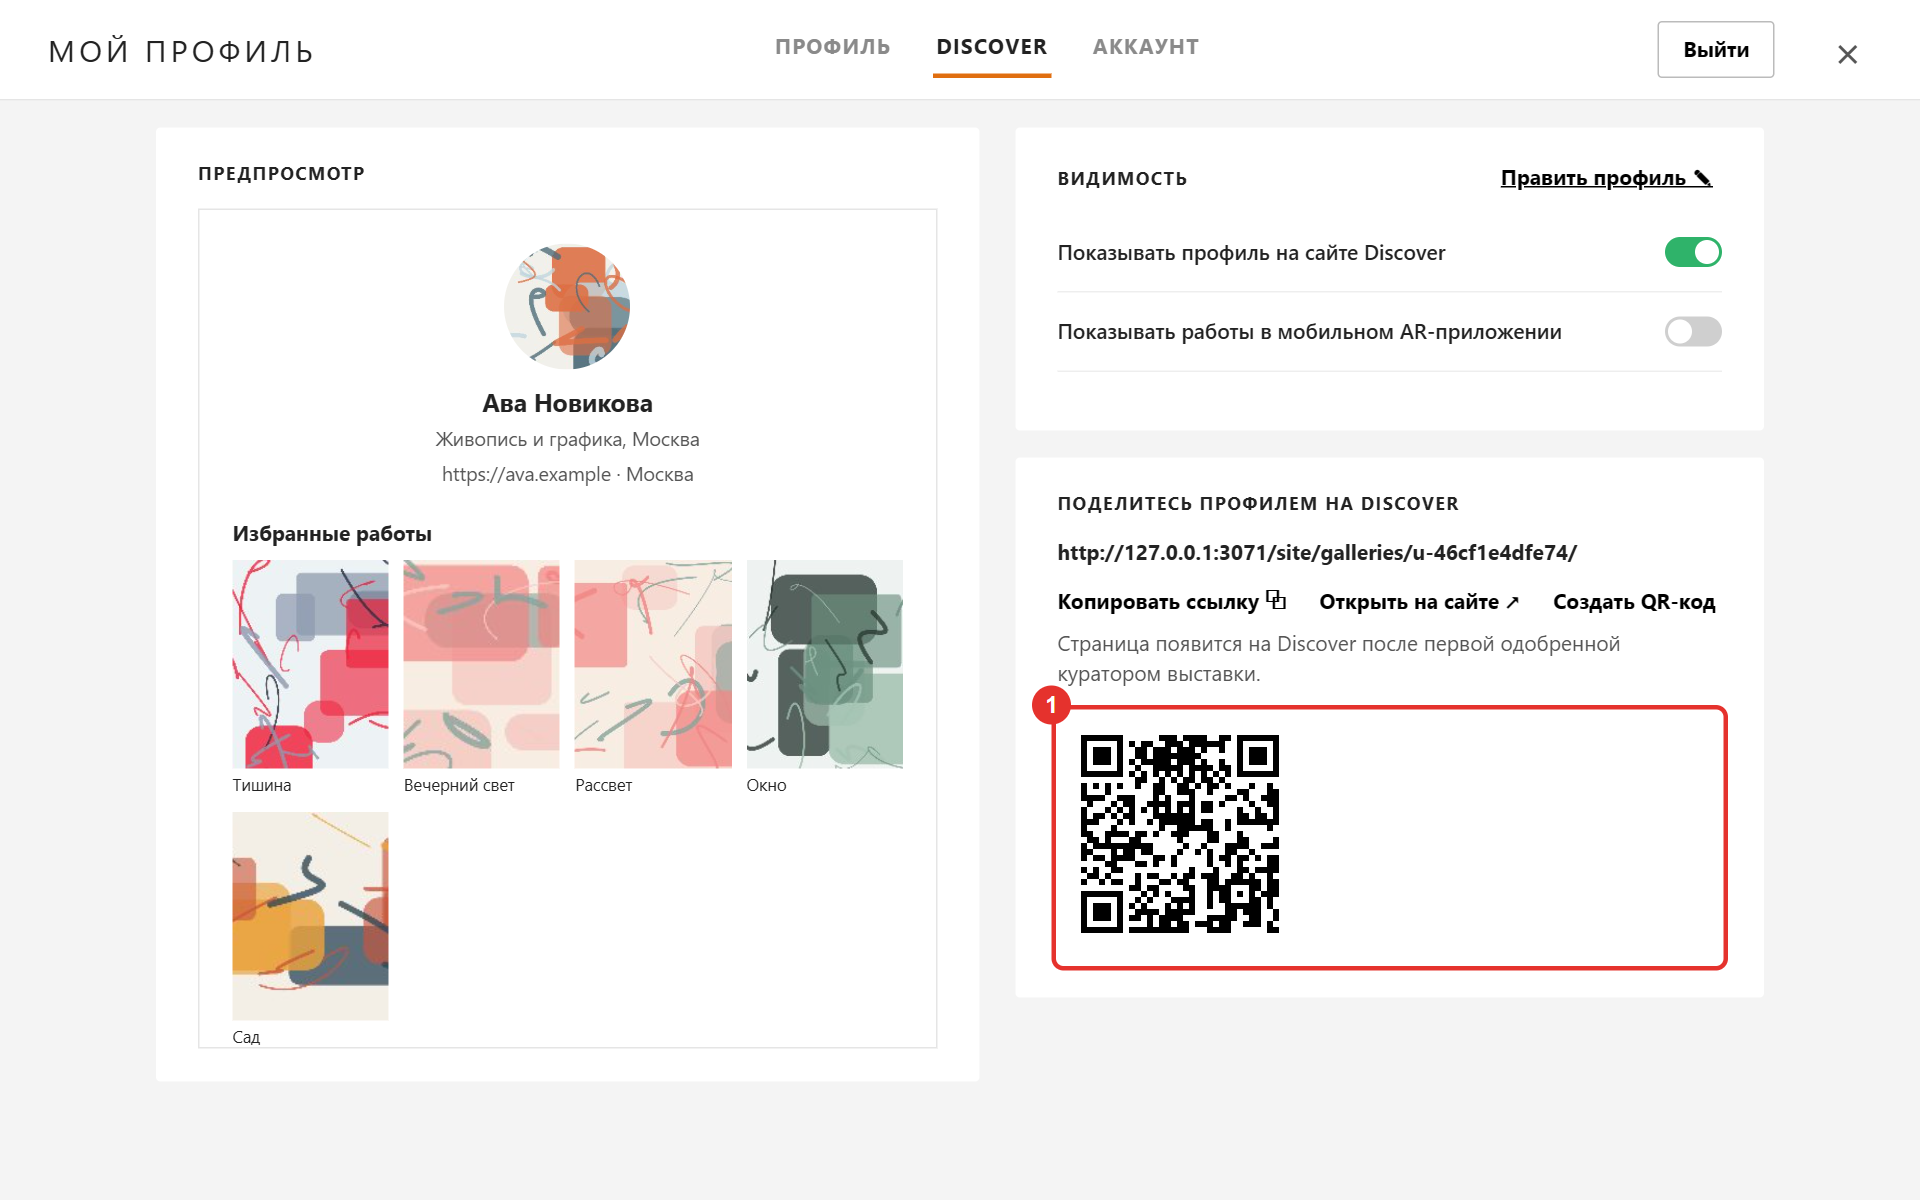Switch to the Профиль tab
Viewport: 1920px width, 1200px height.
click(x=832, y=47)
